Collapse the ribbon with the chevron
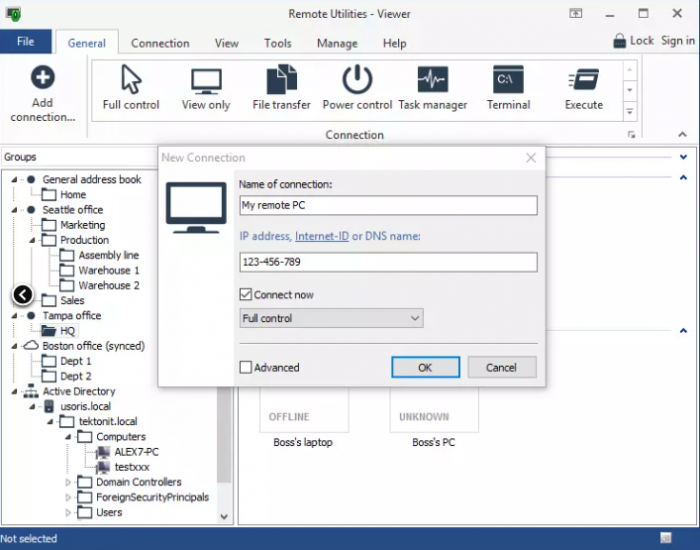The width and height of the screenshot is (700, 550). (x=682, y=134)
